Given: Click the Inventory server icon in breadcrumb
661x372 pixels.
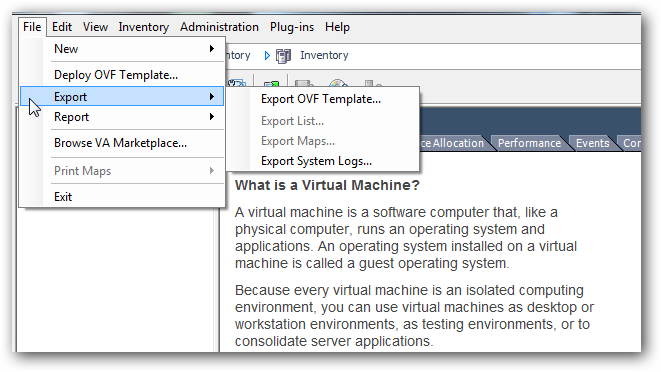Looking at the screenshot, I should coord(283,56).
